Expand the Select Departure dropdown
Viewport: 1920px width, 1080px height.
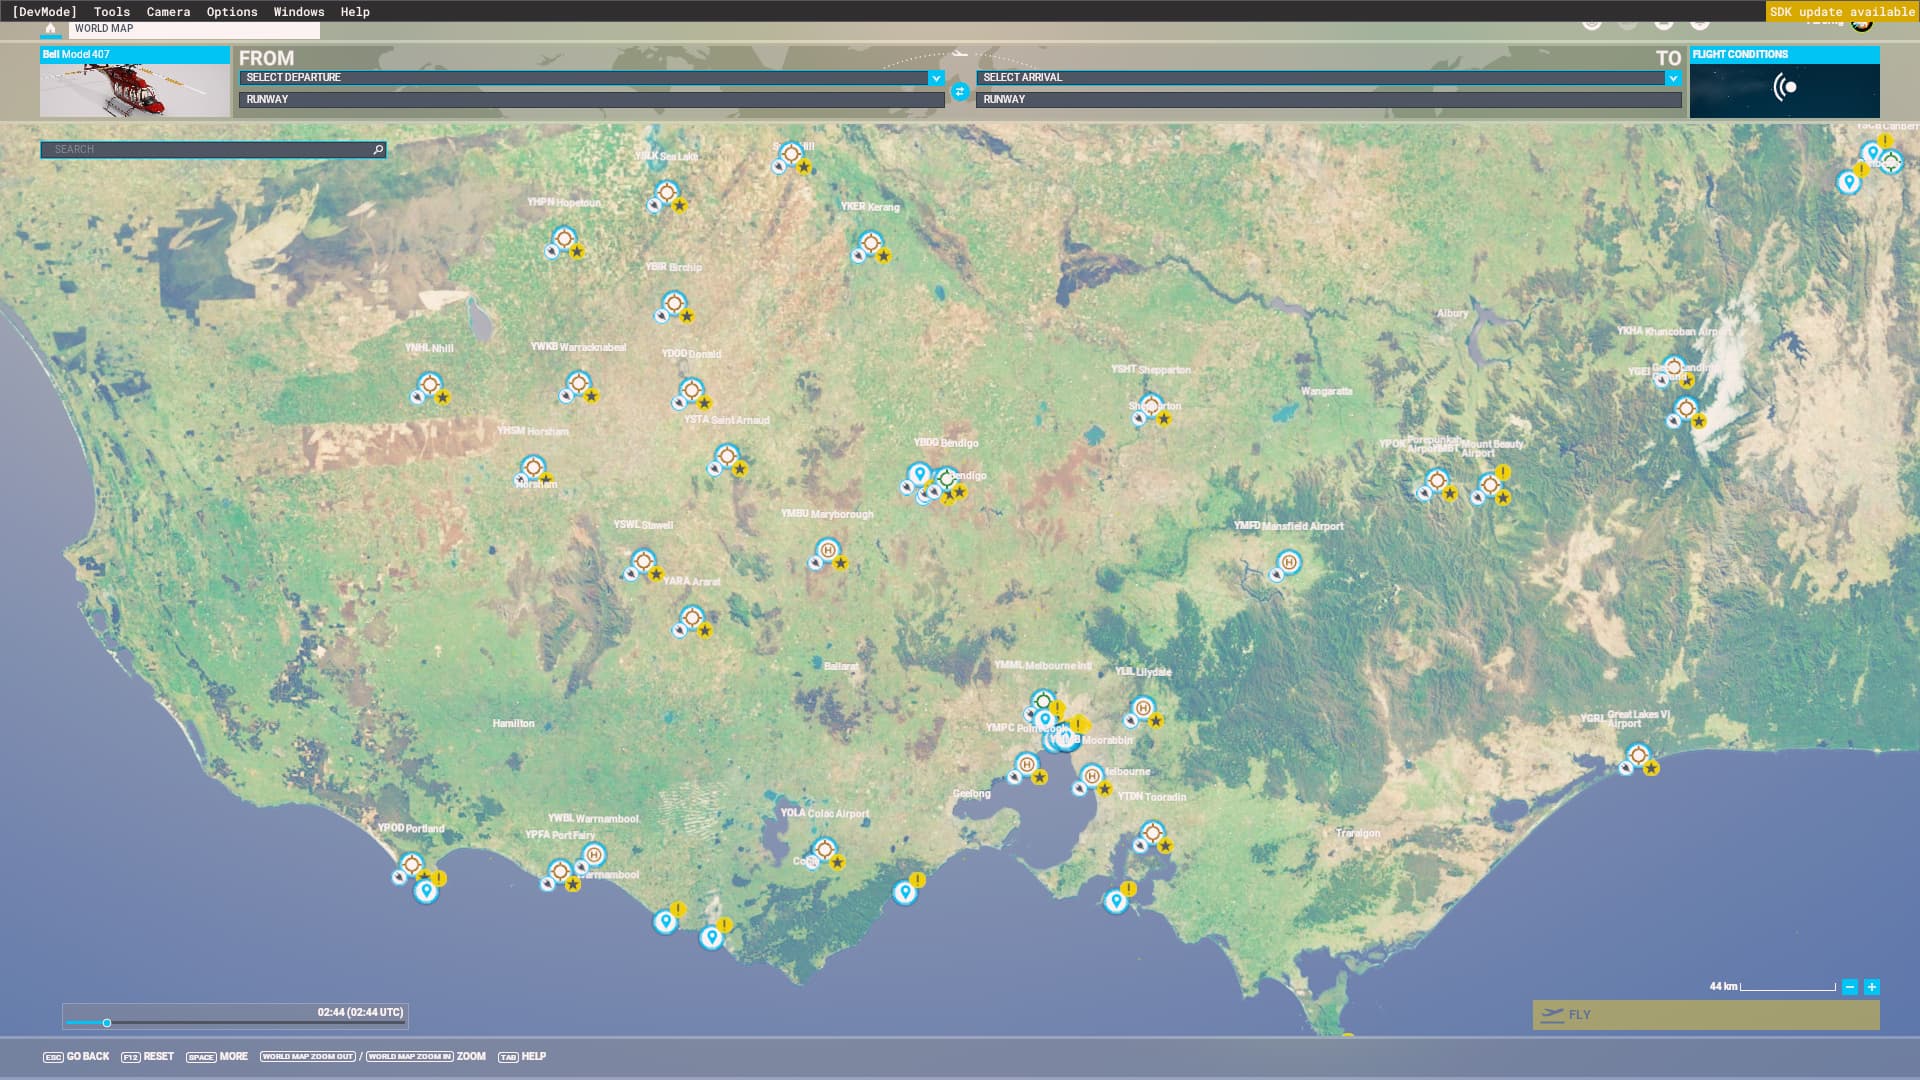point(936,78)
